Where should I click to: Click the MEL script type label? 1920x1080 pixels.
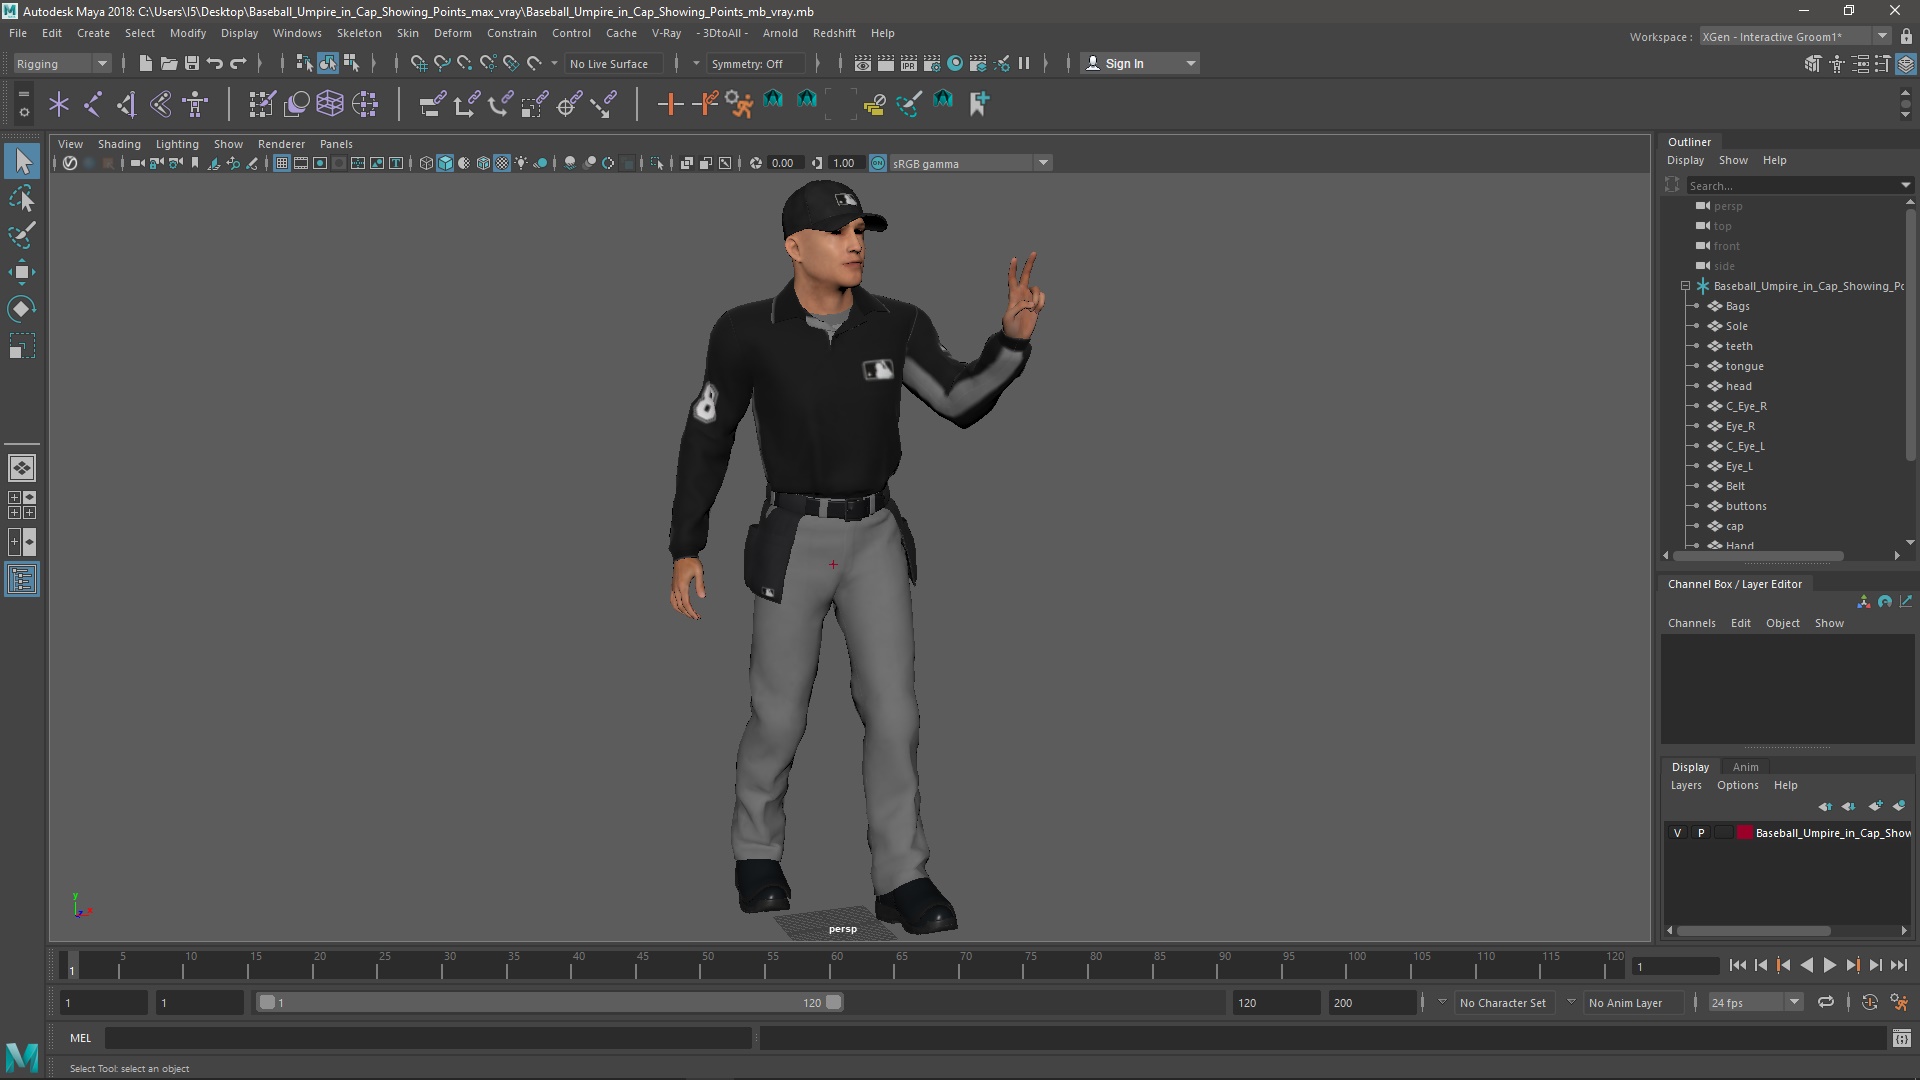(x=80, y=1038)
